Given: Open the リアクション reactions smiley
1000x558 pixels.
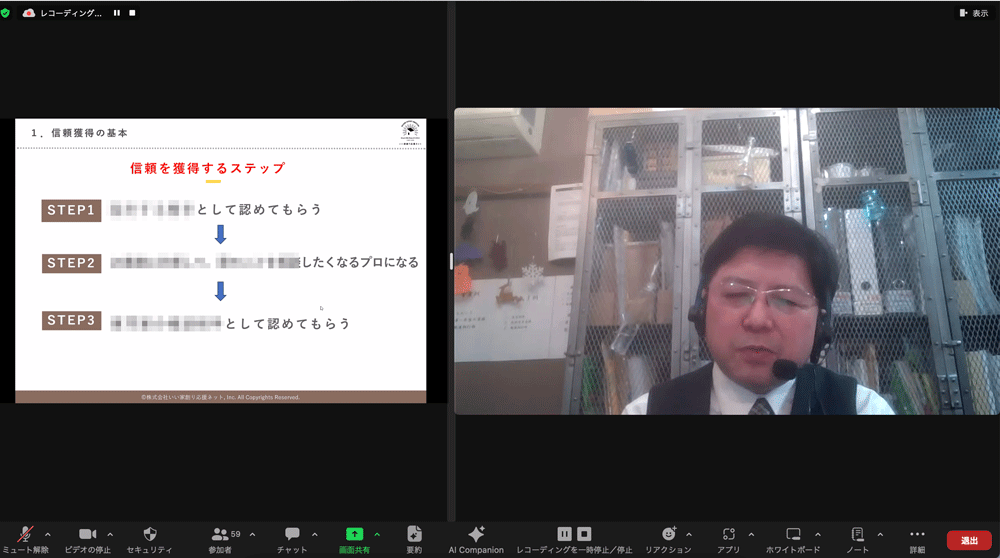Looking at the screenshot, I should (669, 535).
